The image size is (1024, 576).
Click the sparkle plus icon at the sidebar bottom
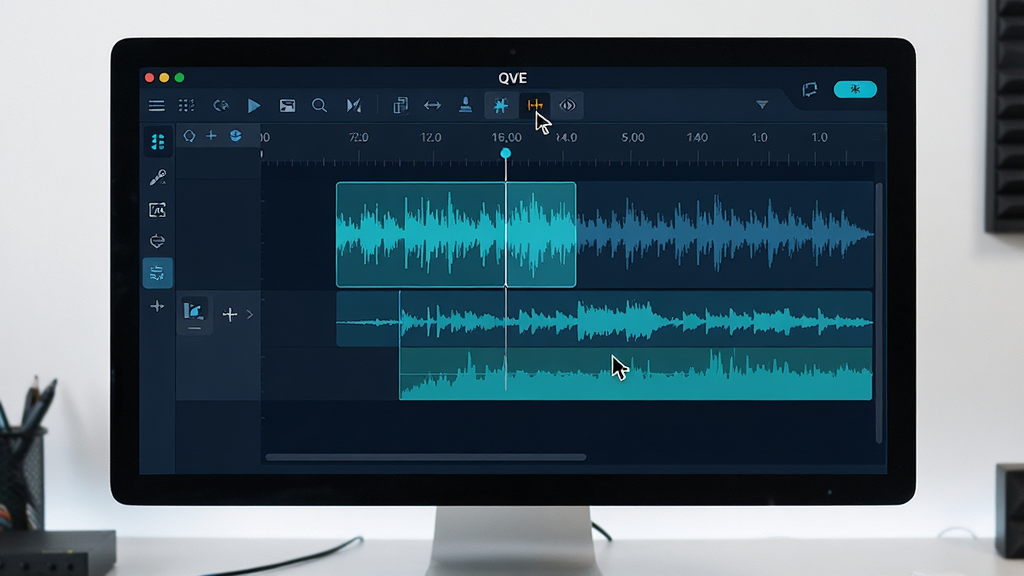click(x=157, y=306)
